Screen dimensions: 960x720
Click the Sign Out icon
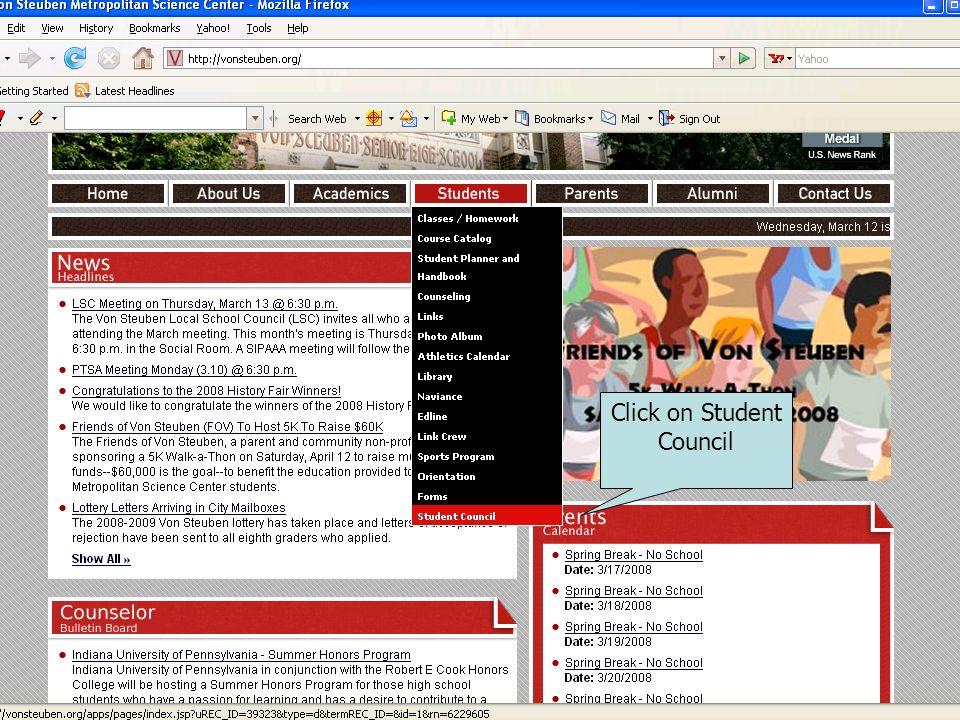tap(666, 118)
